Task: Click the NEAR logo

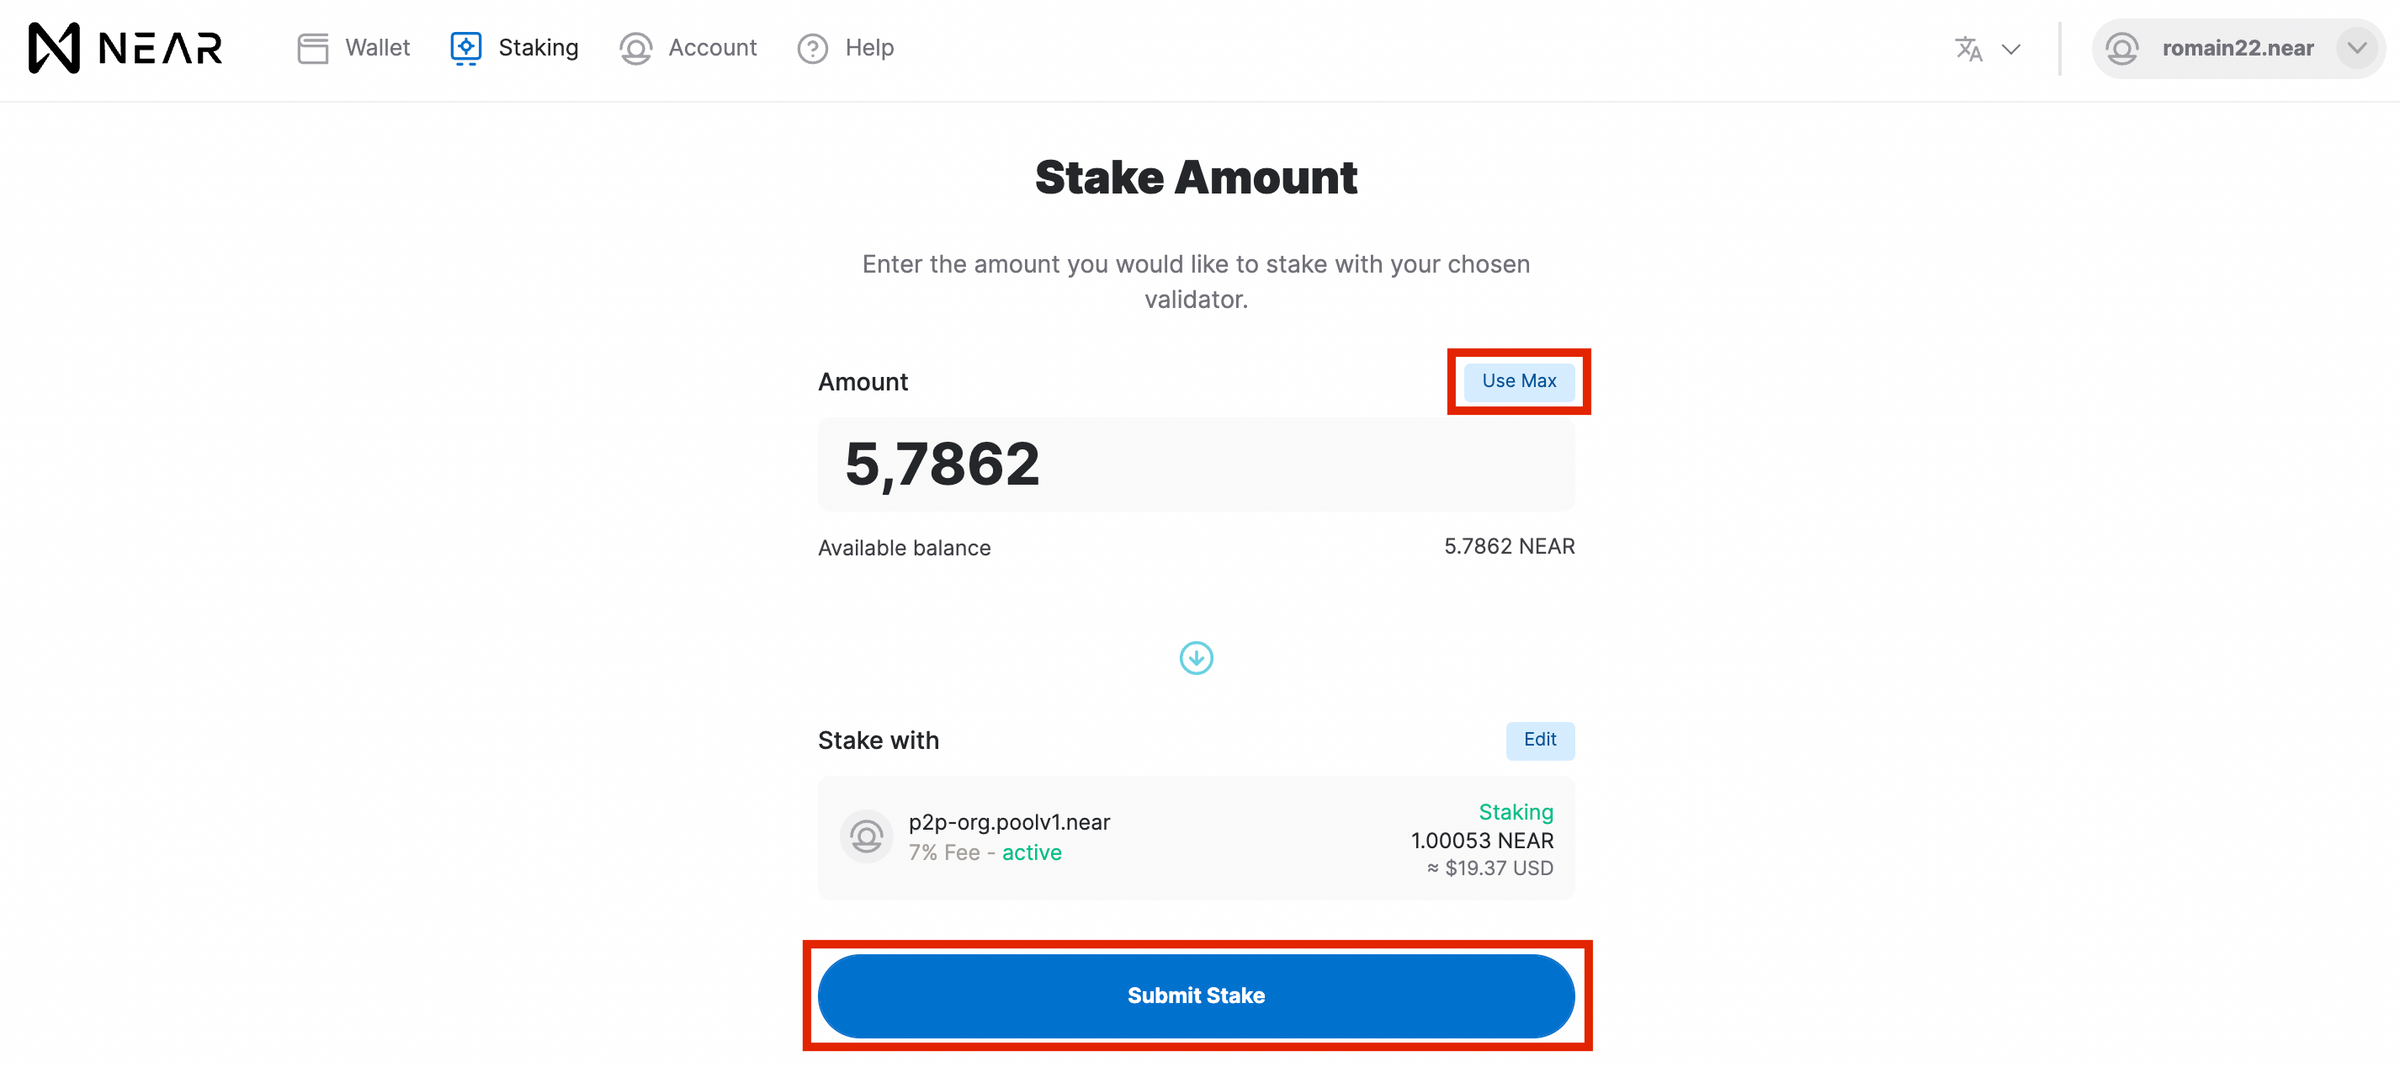Action: (x=124, y=47)
